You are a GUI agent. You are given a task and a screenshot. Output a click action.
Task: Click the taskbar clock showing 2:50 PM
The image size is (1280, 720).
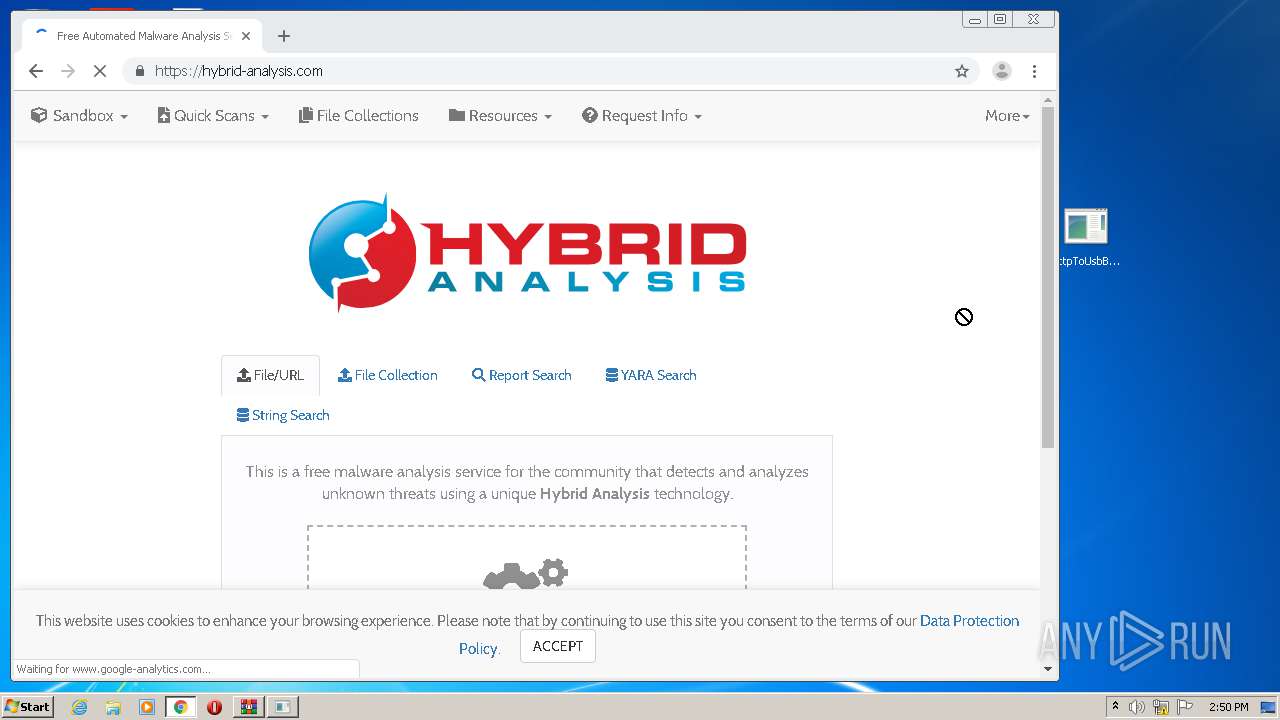pos(1229,707)
